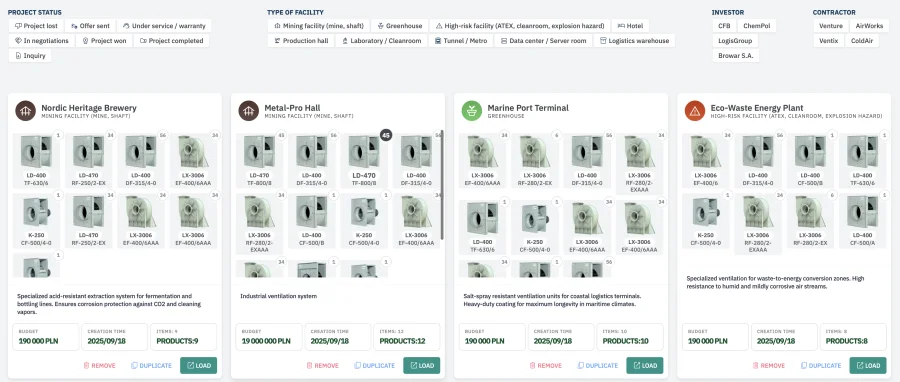
Task: Load the Eco-Waste Energy Plant project
Action: 868,365
